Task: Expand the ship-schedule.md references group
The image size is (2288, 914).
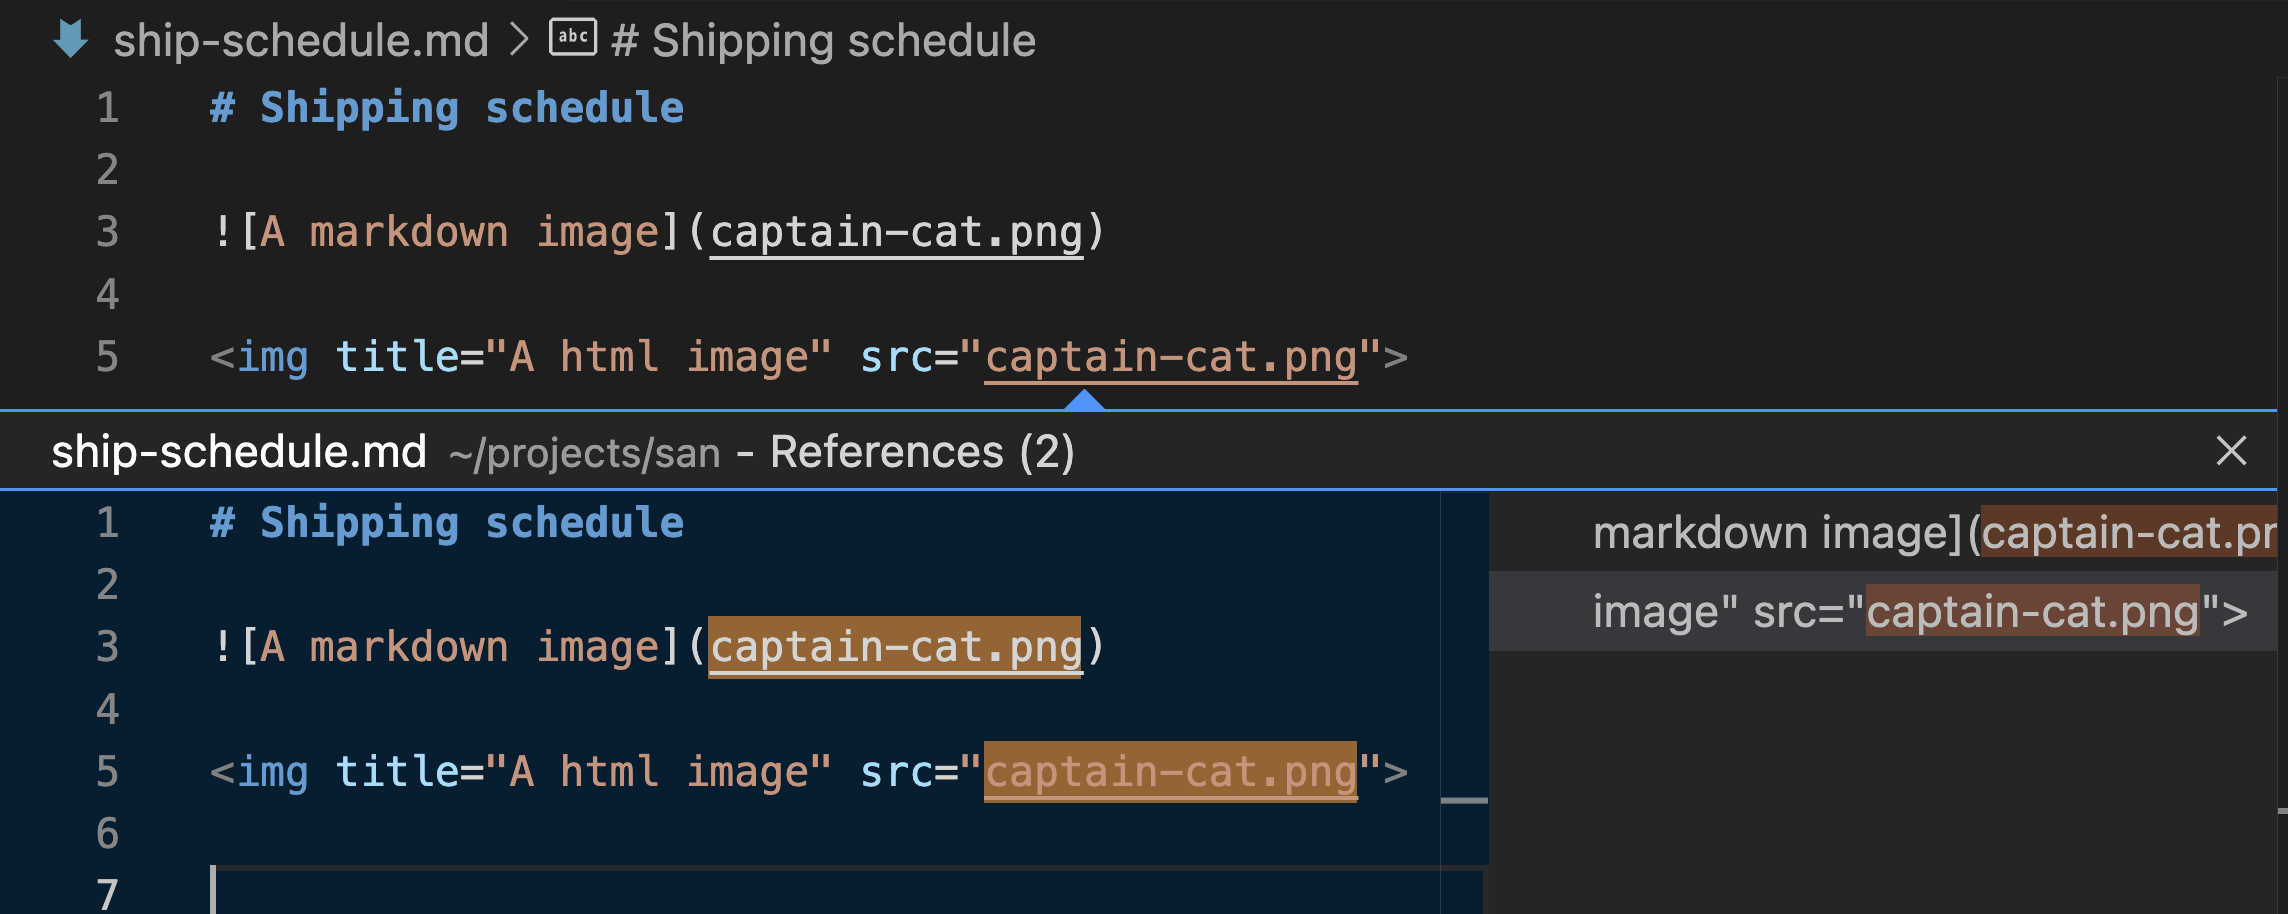Action: tap(238, 450)
